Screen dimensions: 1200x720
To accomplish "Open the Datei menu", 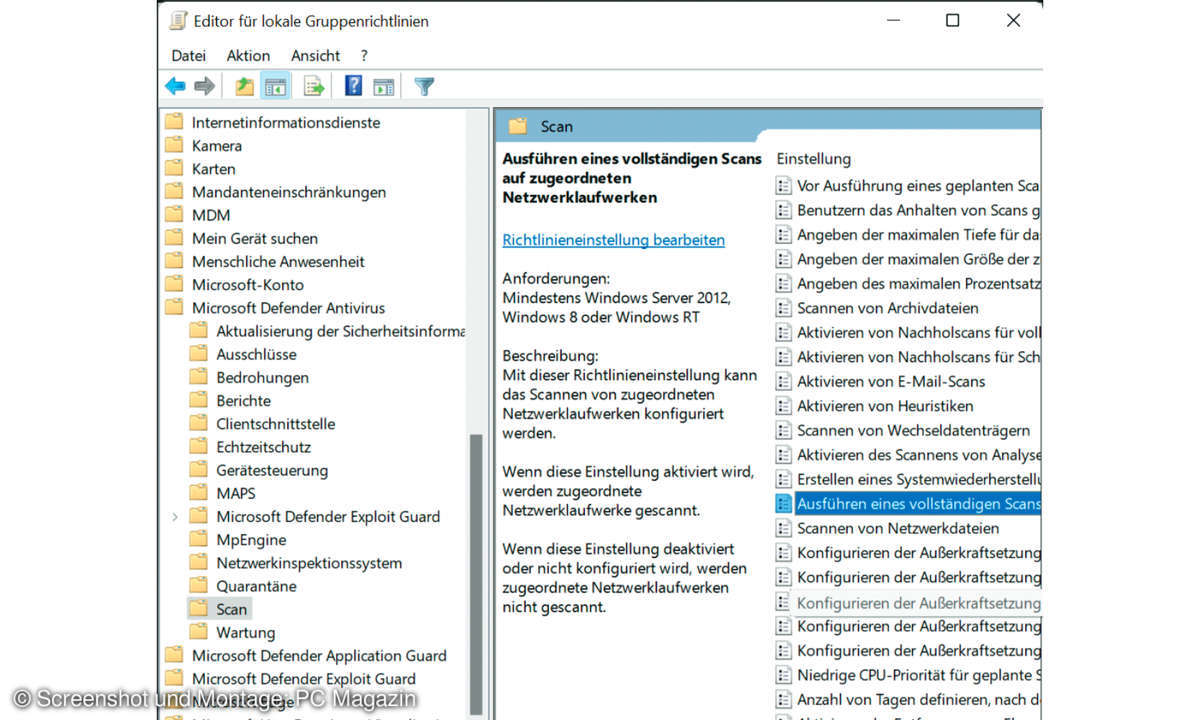I will 189,56.
